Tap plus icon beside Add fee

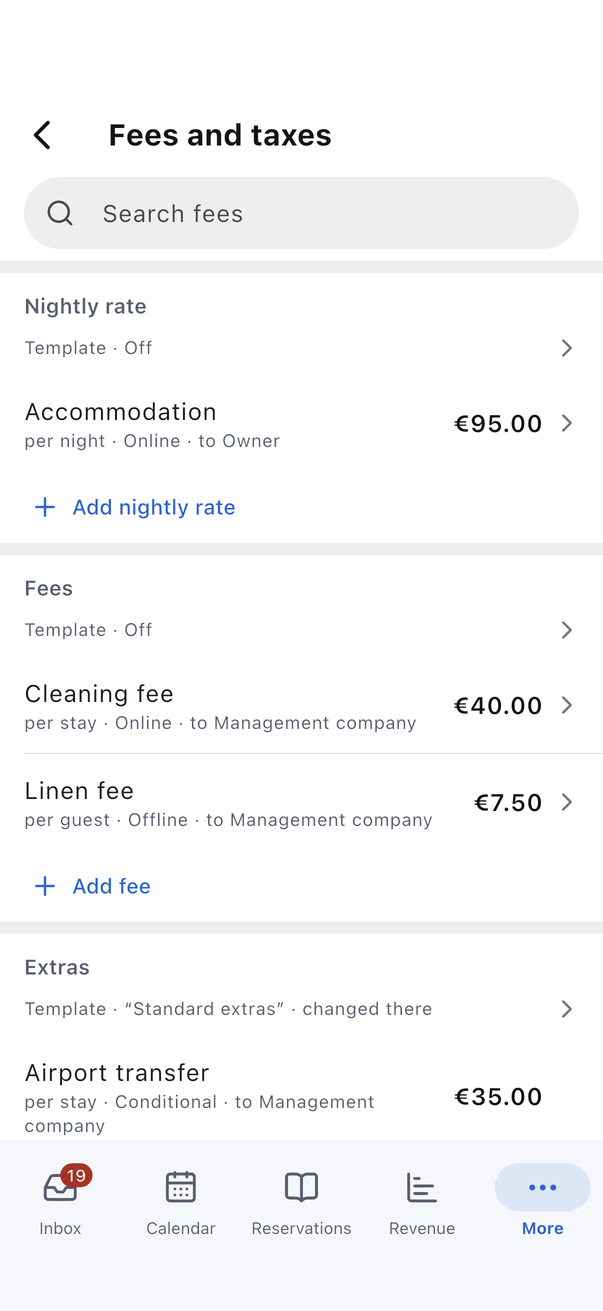tap(45, 886)
